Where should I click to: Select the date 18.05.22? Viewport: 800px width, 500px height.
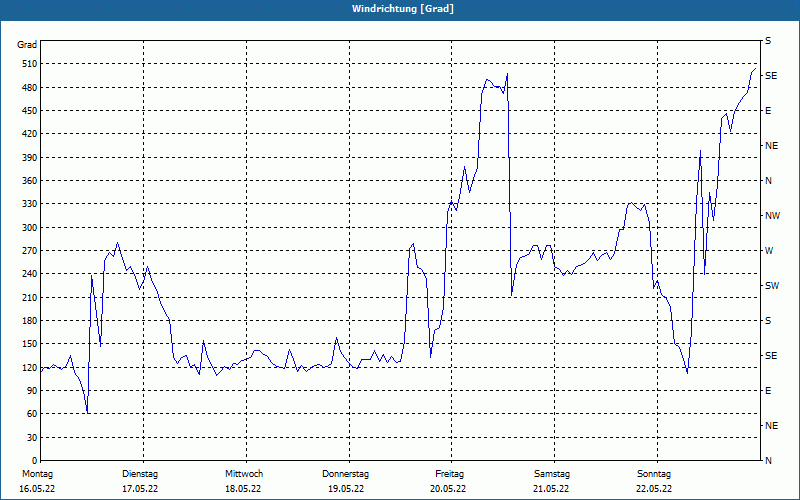click(243, 489)
